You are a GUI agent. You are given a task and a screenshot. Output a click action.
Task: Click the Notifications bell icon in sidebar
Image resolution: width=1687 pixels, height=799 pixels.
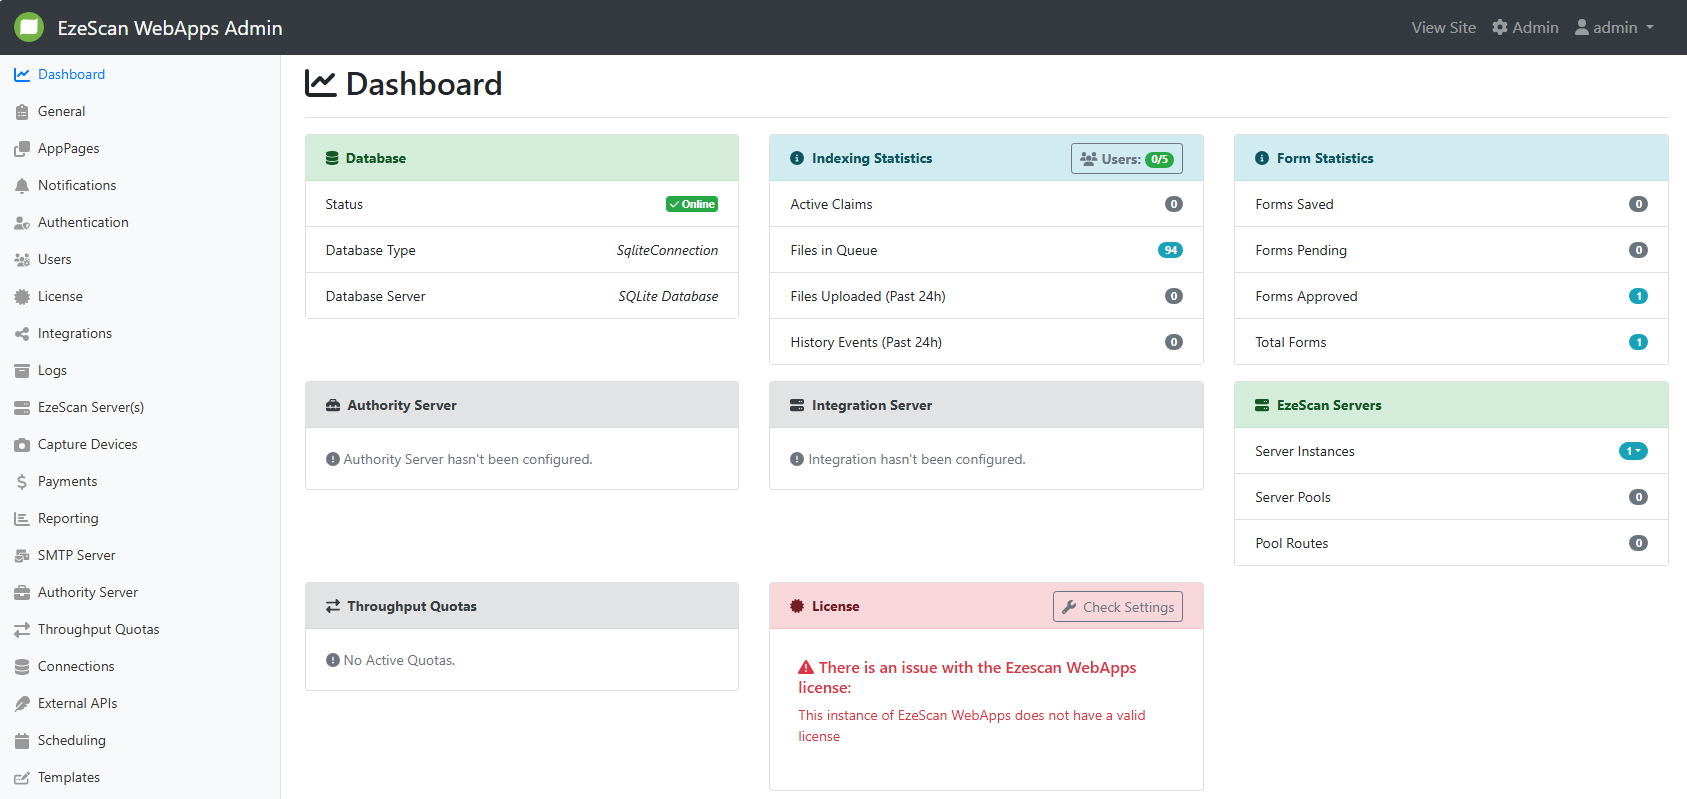click(22, 186)
